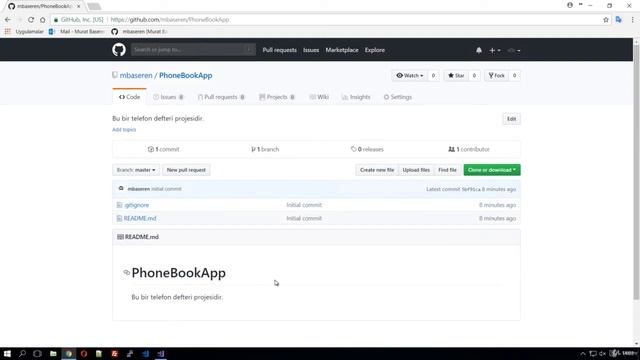Click the author avatar in commit bar
The image size is (640, 360).
[121, 189]
